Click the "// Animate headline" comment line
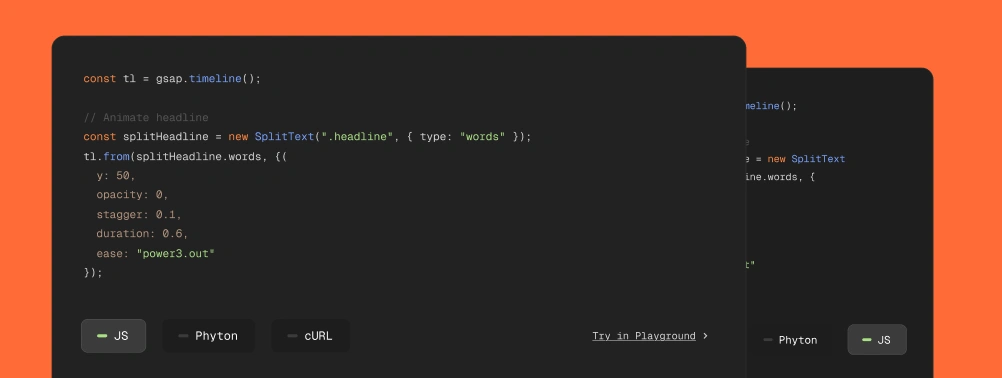 coord(146,117)
